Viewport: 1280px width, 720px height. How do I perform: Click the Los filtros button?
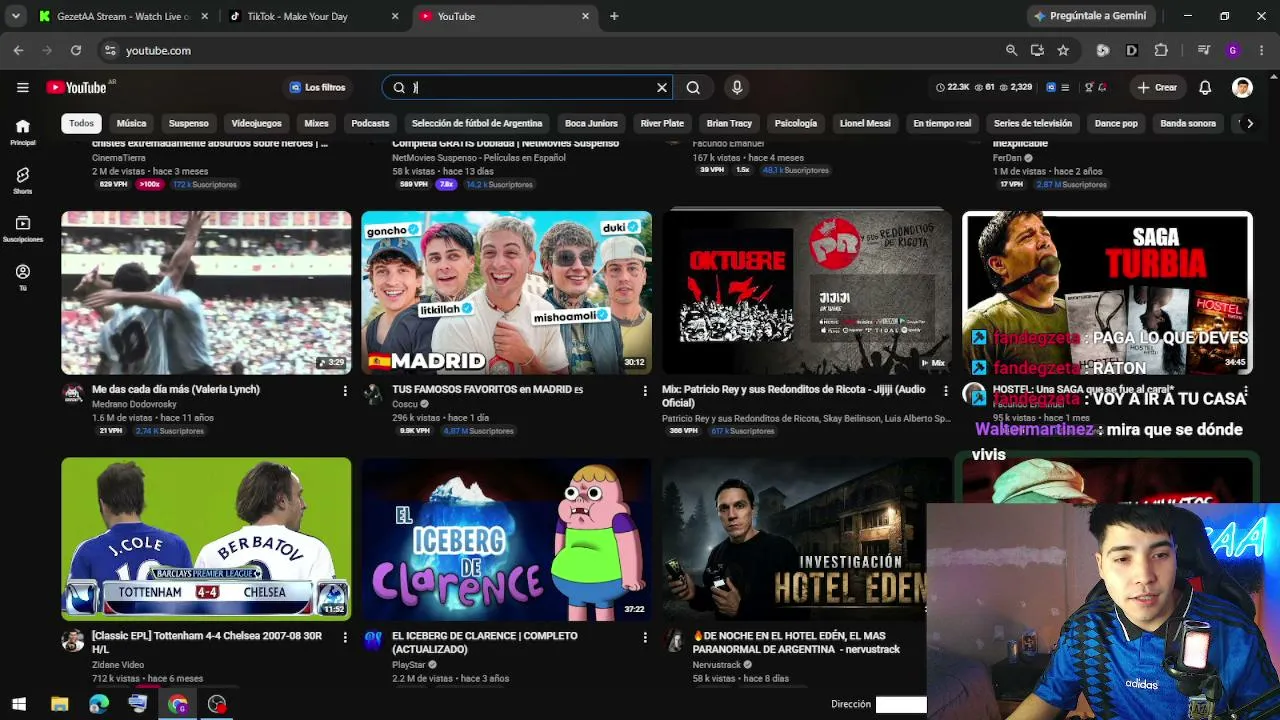pyautogui.click(x=317, y=88)
